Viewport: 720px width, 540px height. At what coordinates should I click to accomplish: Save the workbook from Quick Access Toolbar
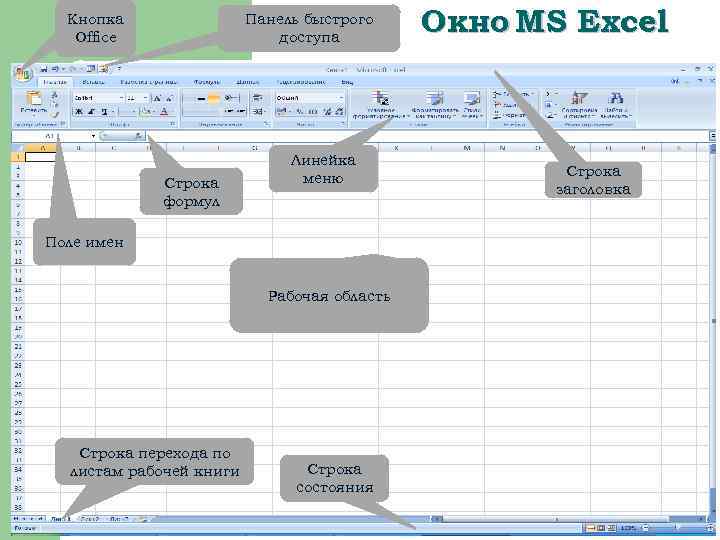44,69
